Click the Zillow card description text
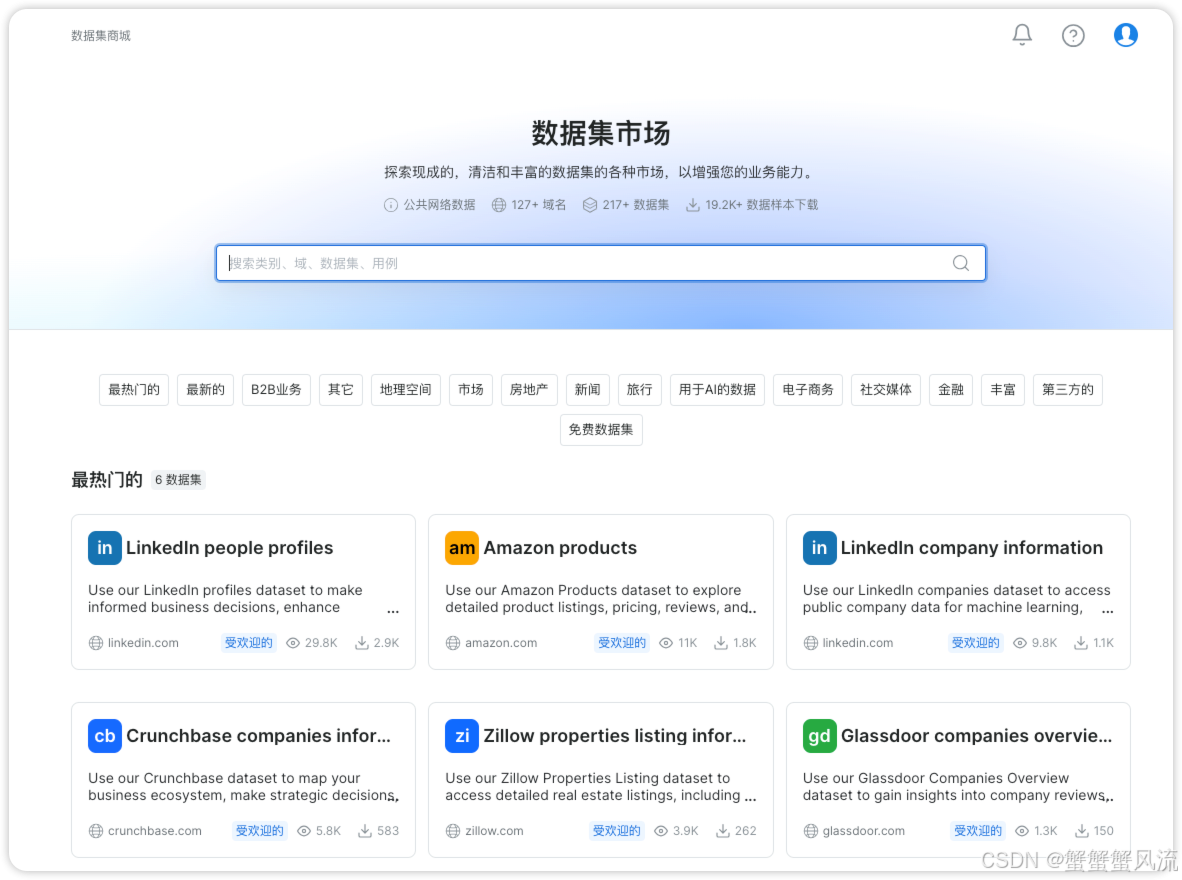The width and height of the screenshot is (1182, 880). [600, 786]
